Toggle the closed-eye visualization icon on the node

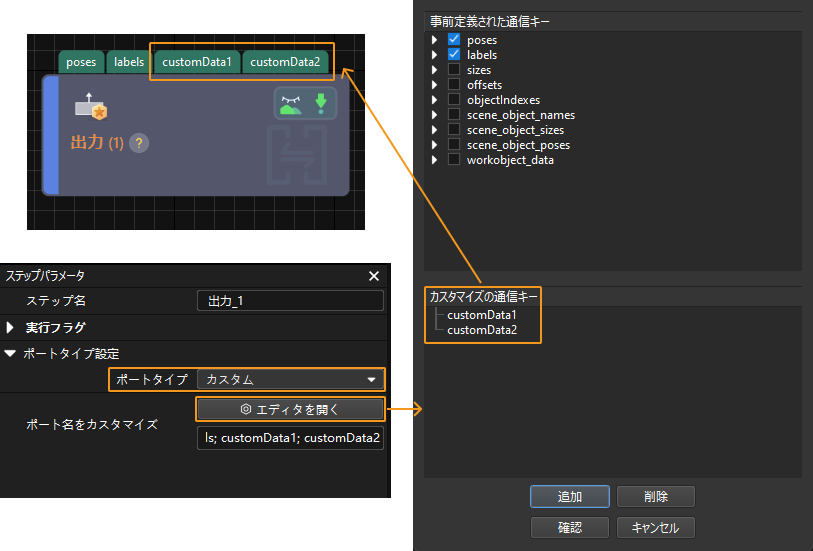tap(291, 103)
